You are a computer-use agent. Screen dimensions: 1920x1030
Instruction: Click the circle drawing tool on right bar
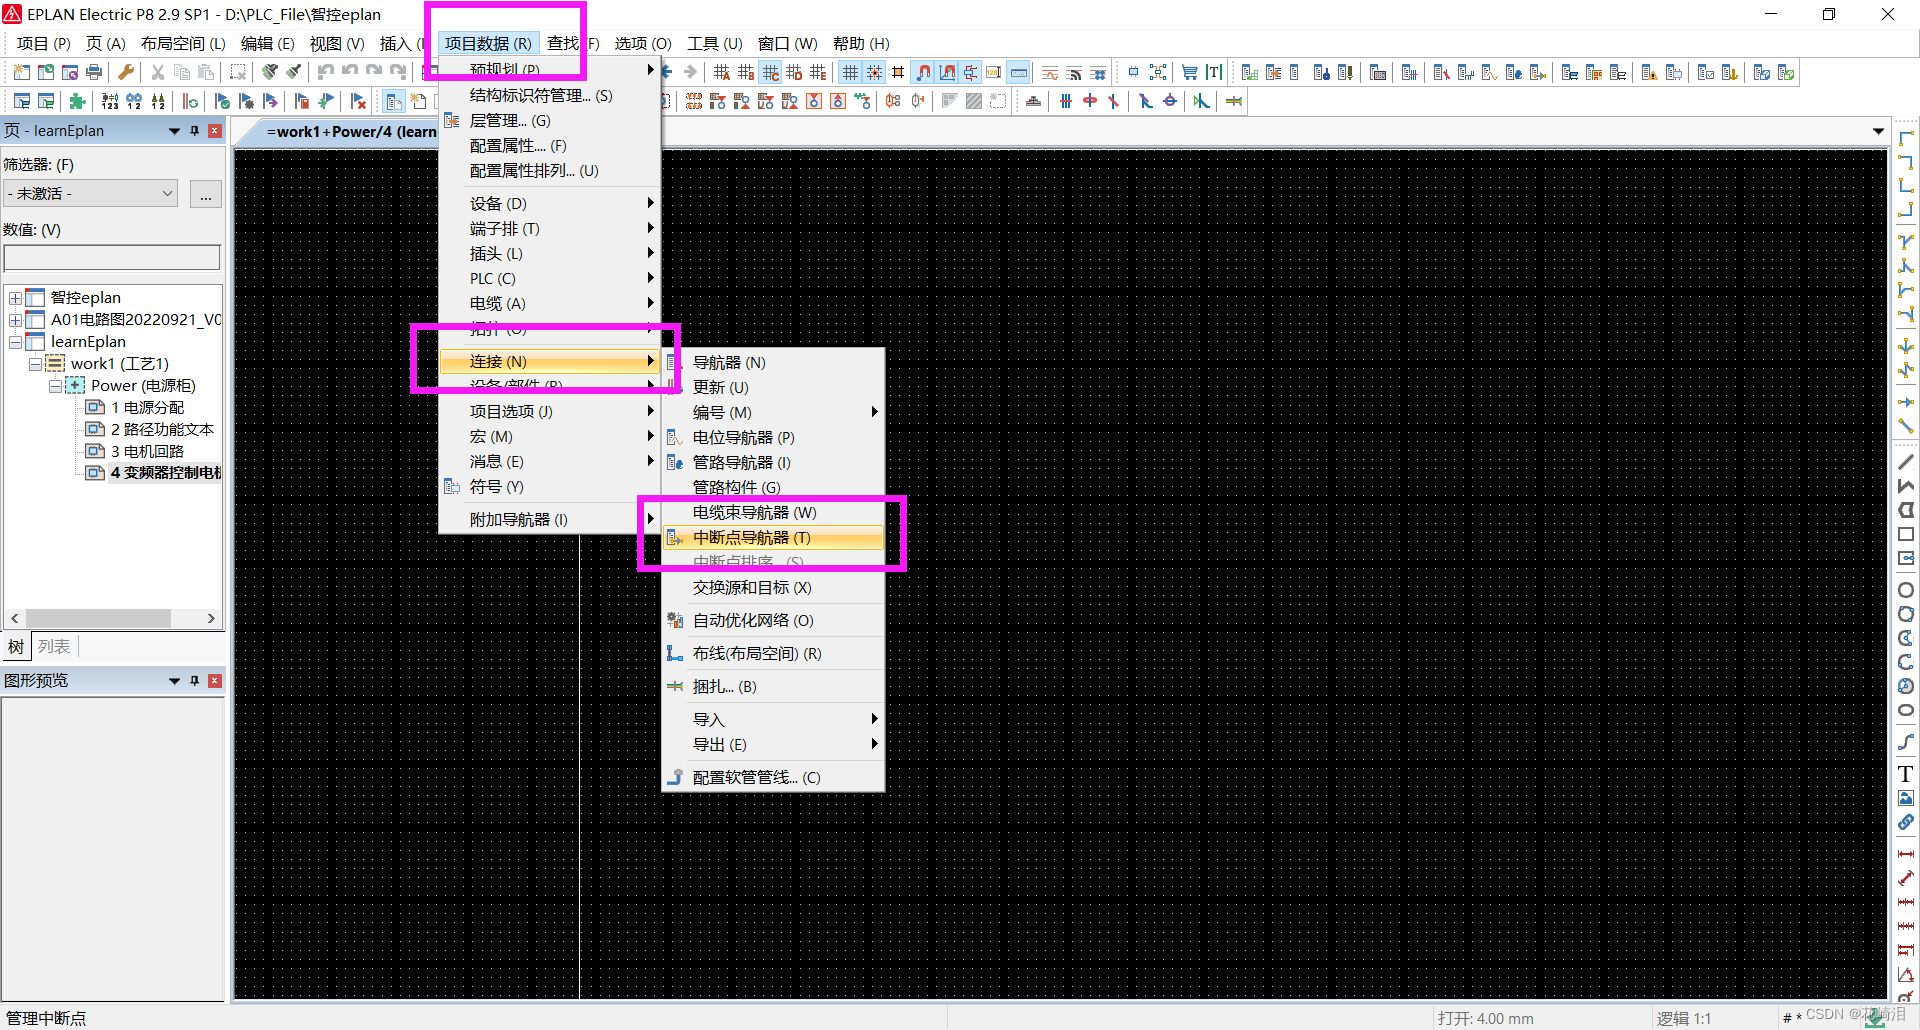(x=1906, y=590)
